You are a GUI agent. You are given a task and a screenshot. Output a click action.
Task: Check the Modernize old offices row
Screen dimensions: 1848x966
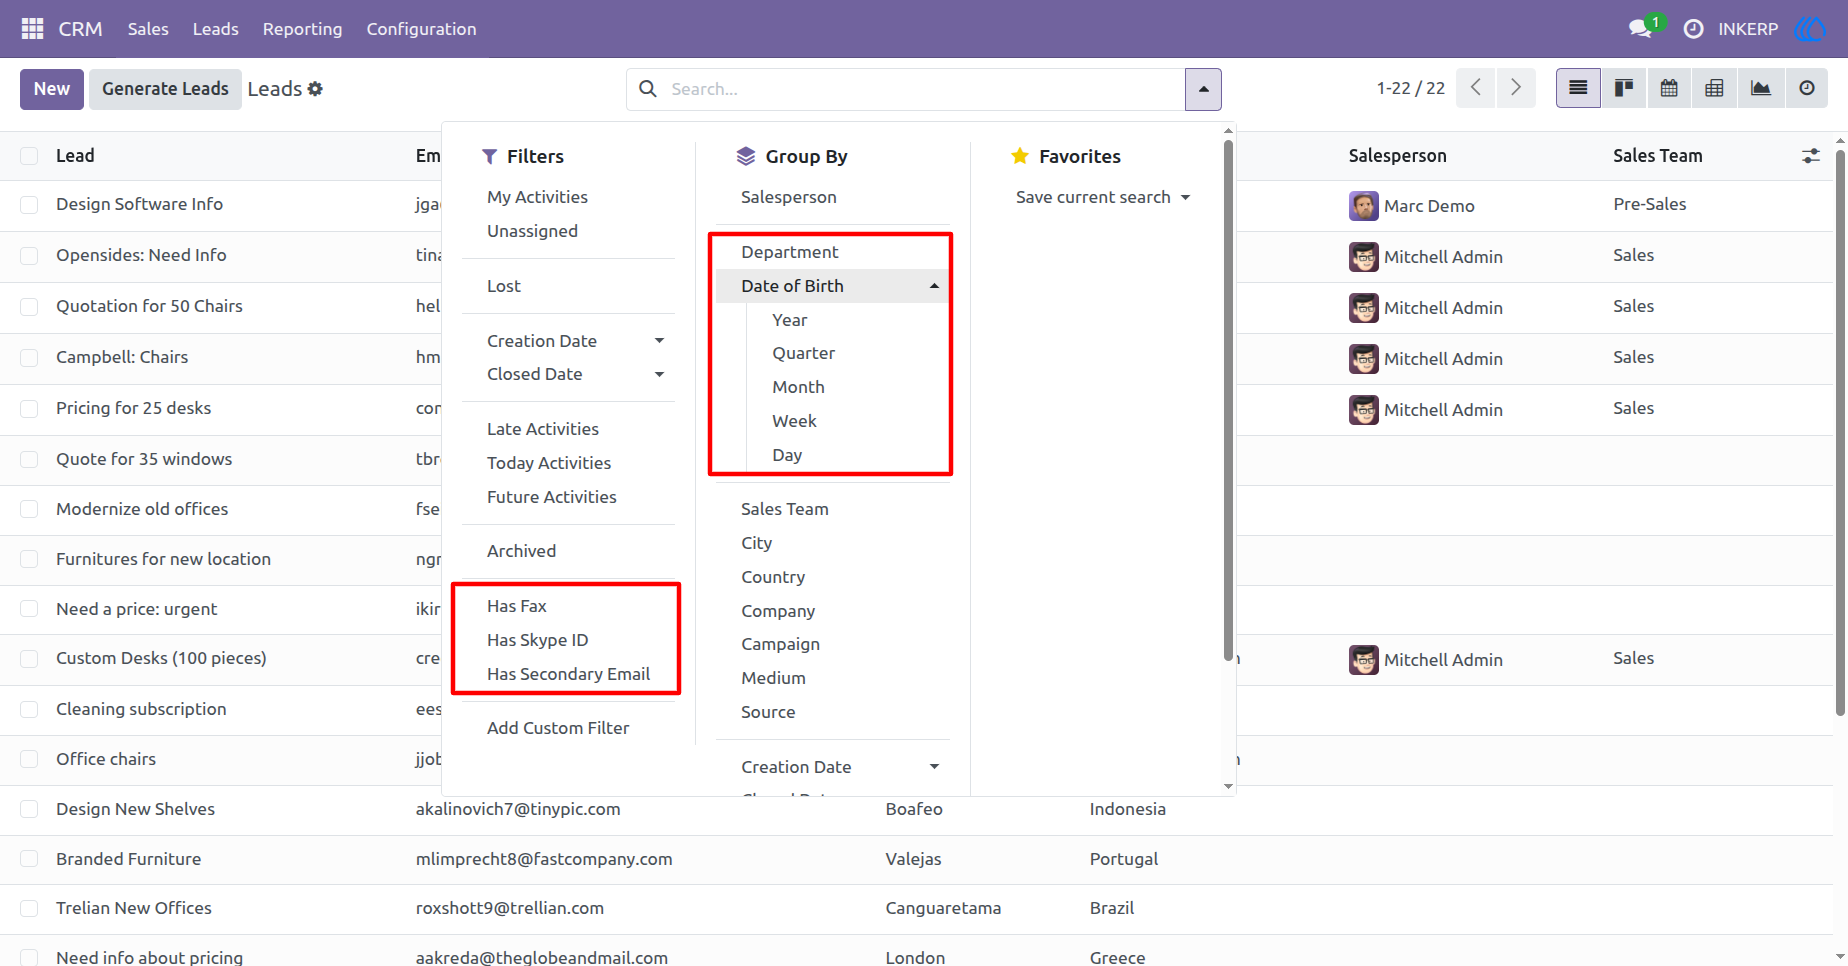[x=29, y=510]
